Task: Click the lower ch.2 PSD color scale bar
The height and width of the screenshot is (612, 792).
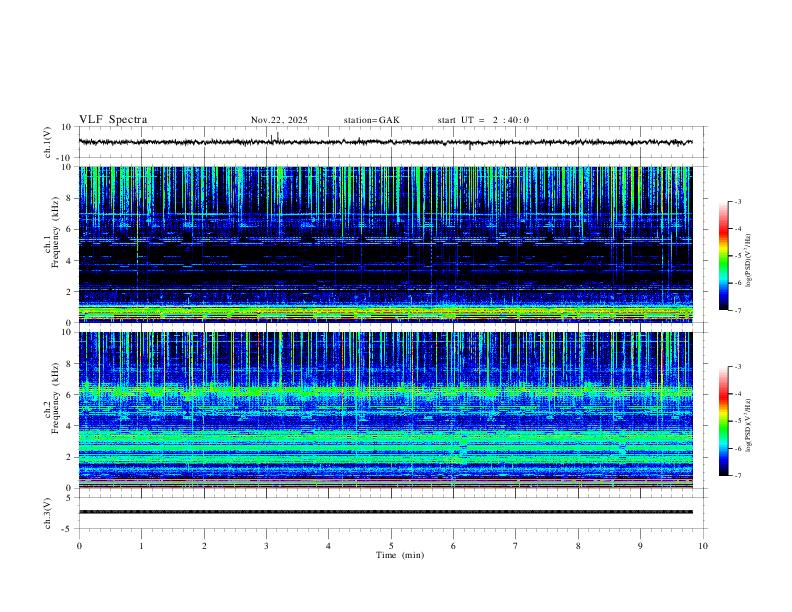Action: (x=723, y=421)
